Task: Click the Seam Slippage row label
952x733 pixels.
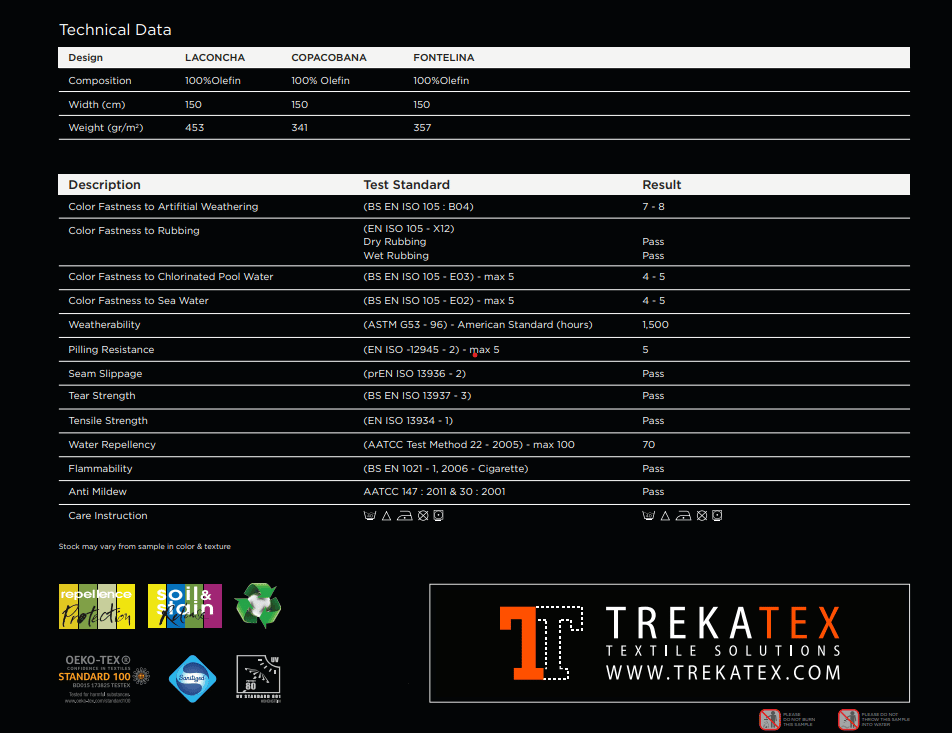Action: point(105,373)
